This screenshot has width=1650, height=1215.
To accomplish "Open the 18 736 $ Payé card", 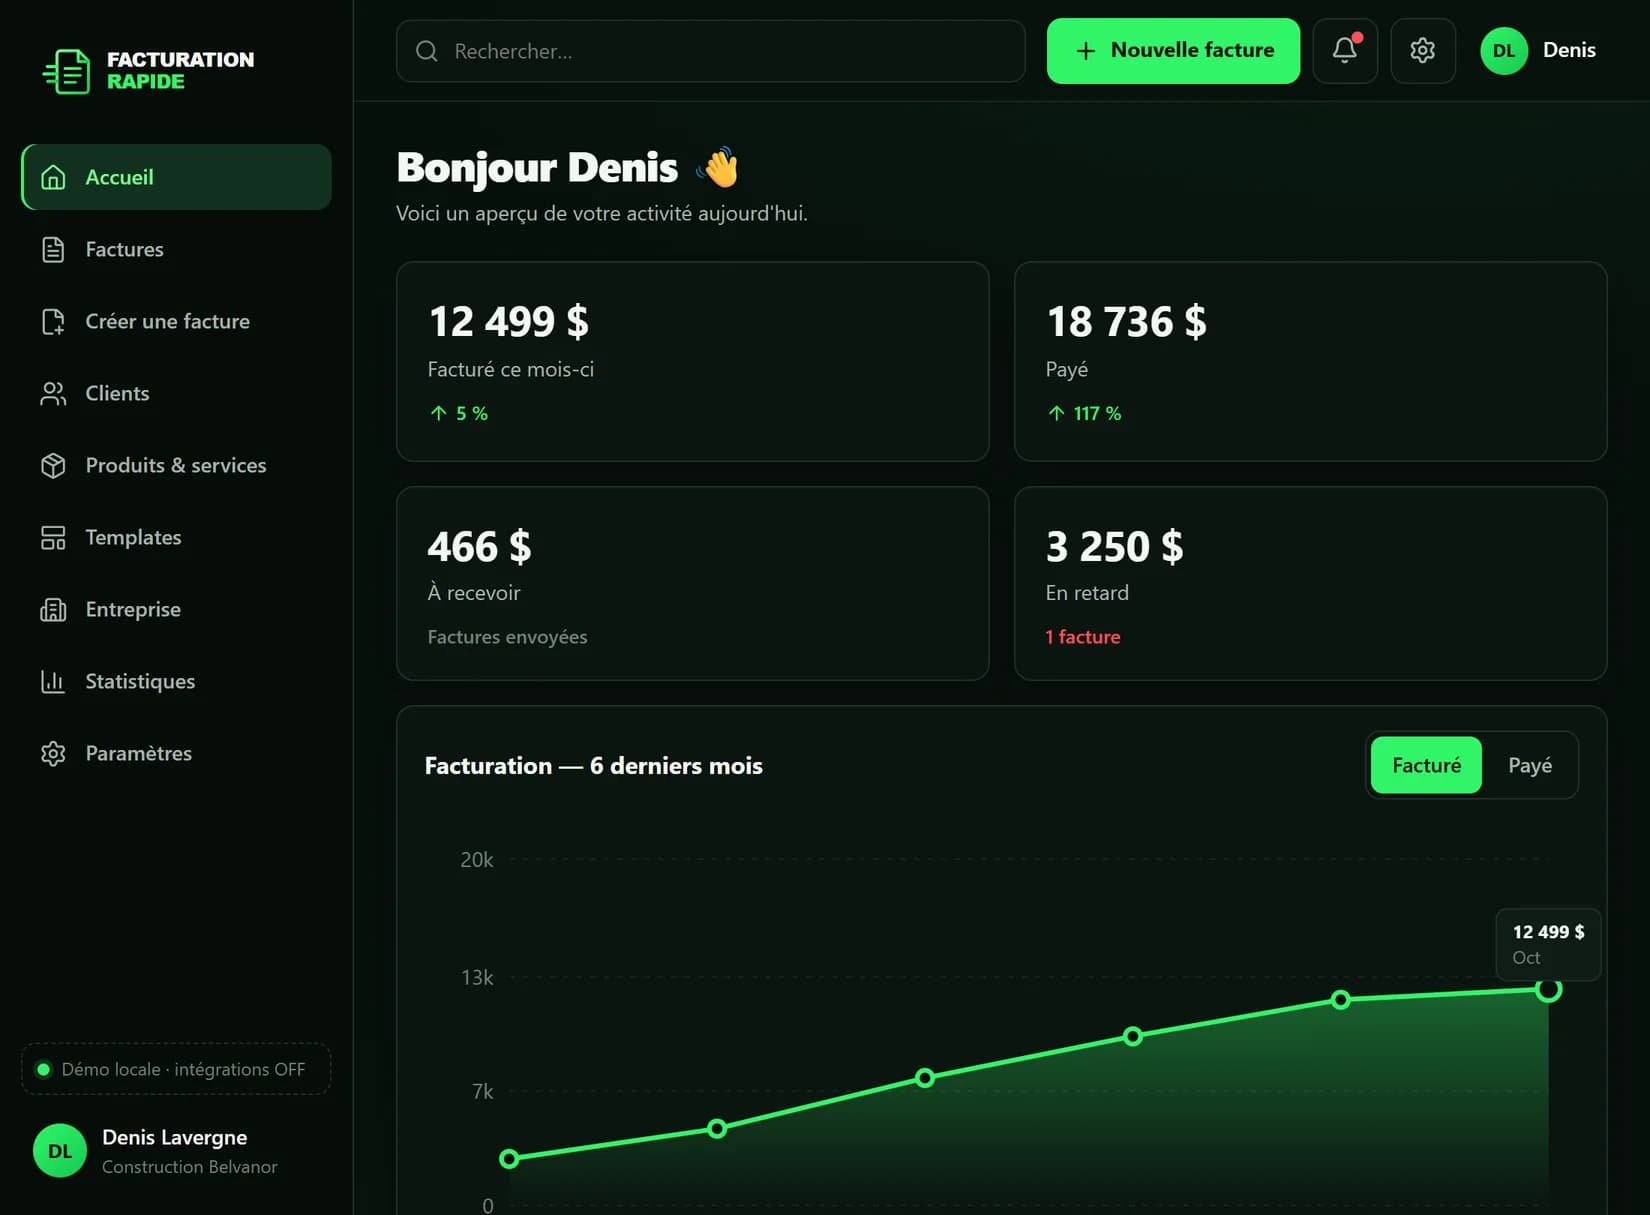I will pos(1310,361).
